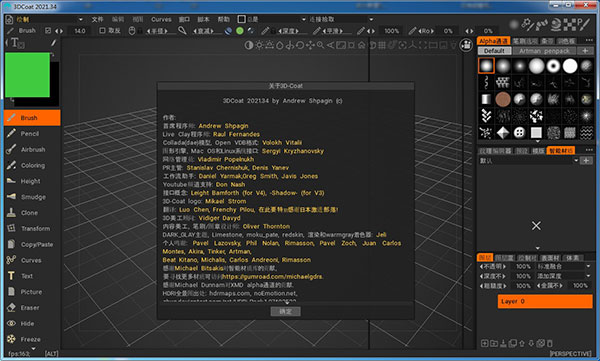This screenshot has height=361, width=600.
Task: Click the camera icon at viewport top right
Action: point(466,45)
